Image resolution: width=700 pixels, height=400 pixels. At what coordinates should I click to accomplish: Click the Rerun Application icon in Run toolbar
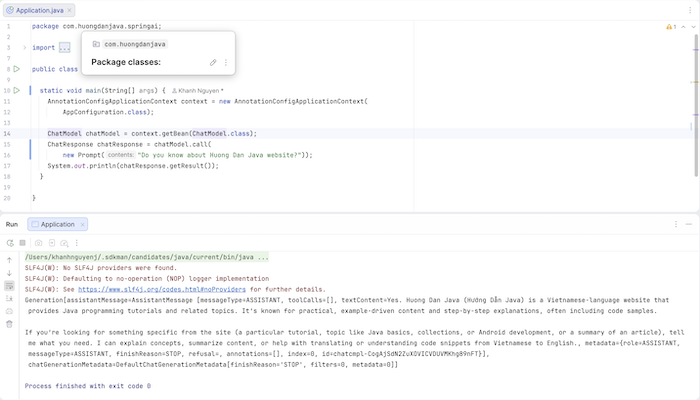[x=9, y=243]
